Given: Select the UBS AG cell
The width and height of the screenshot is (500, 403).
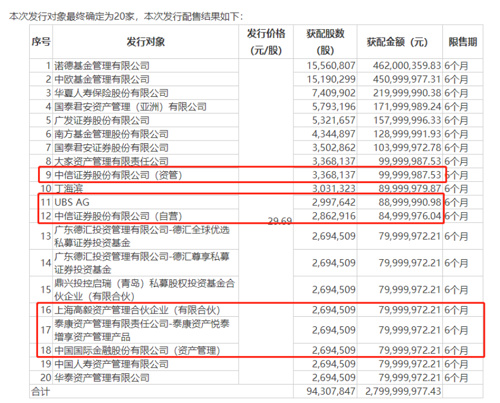Looking at the screenshot, I should coord(72,202).
